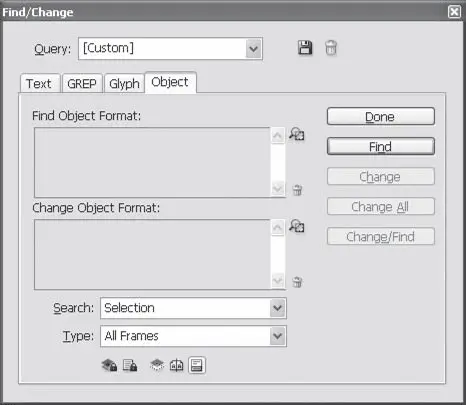Screen dimensions: 466x405
Task: Toggle Include Hidden Layers icon
Action: 157,365
